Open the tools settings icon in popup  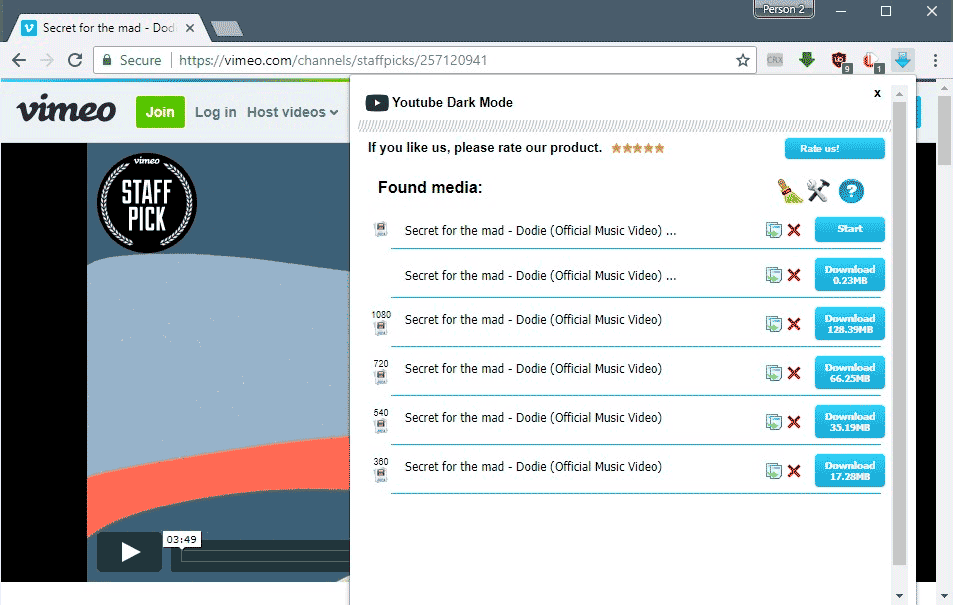(x=820, y=190)
